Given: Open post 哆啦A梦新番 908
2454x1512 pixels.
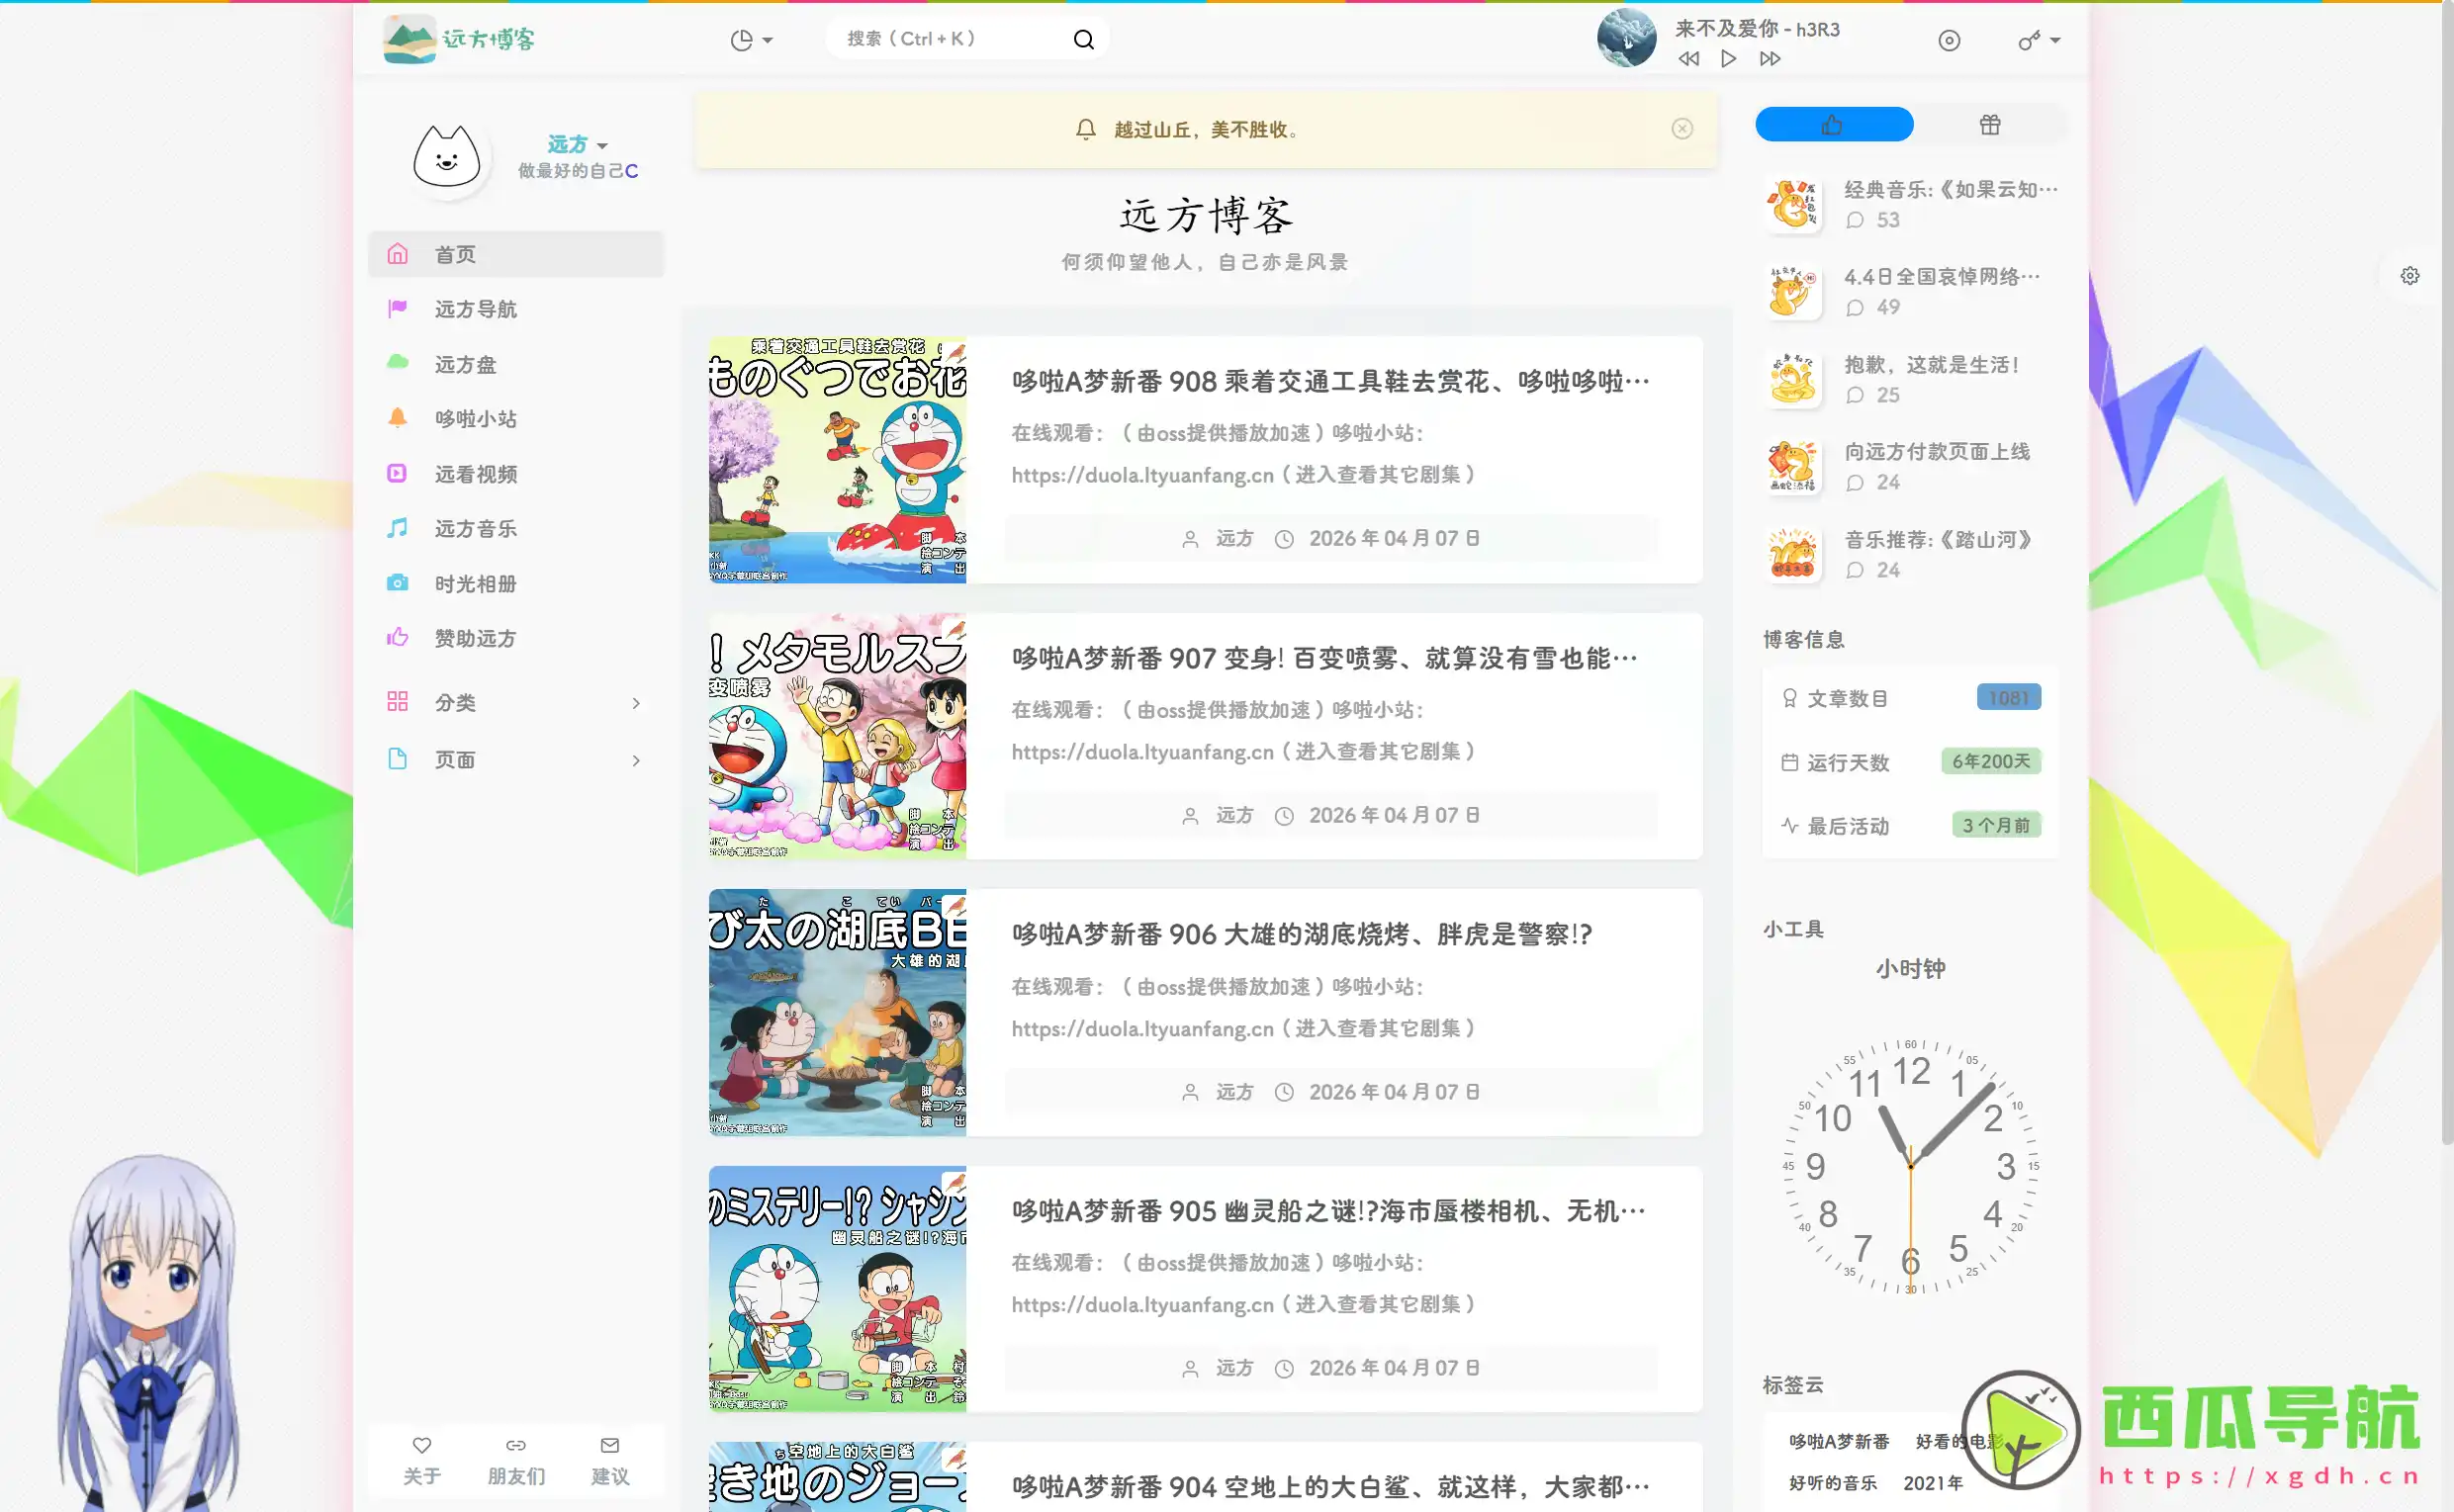Looking at the screenshot, I should tap(1330, 382).
